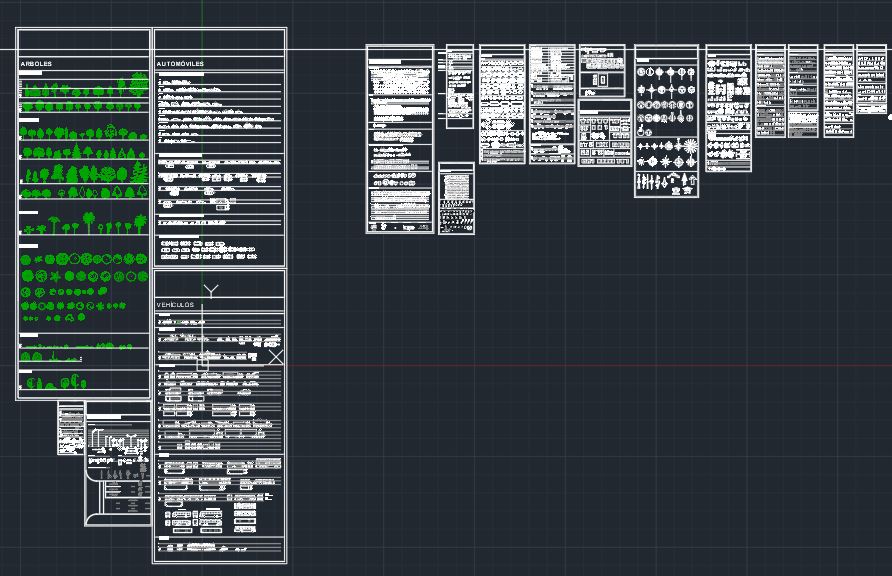The height and width of the screenshot is (576, 892).
Task: Click the X cross marker near the red line
Action: point(276,356)
